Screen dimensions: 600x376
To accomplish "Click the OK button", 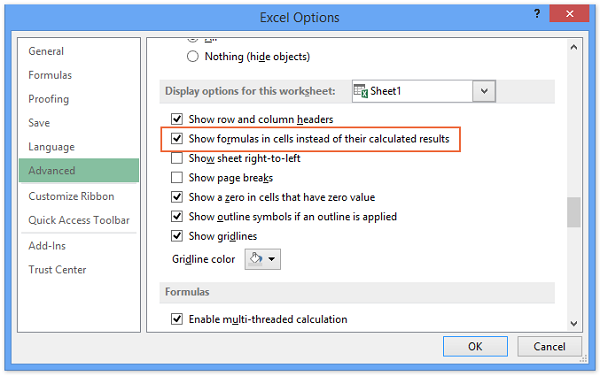I will point(475,347).
